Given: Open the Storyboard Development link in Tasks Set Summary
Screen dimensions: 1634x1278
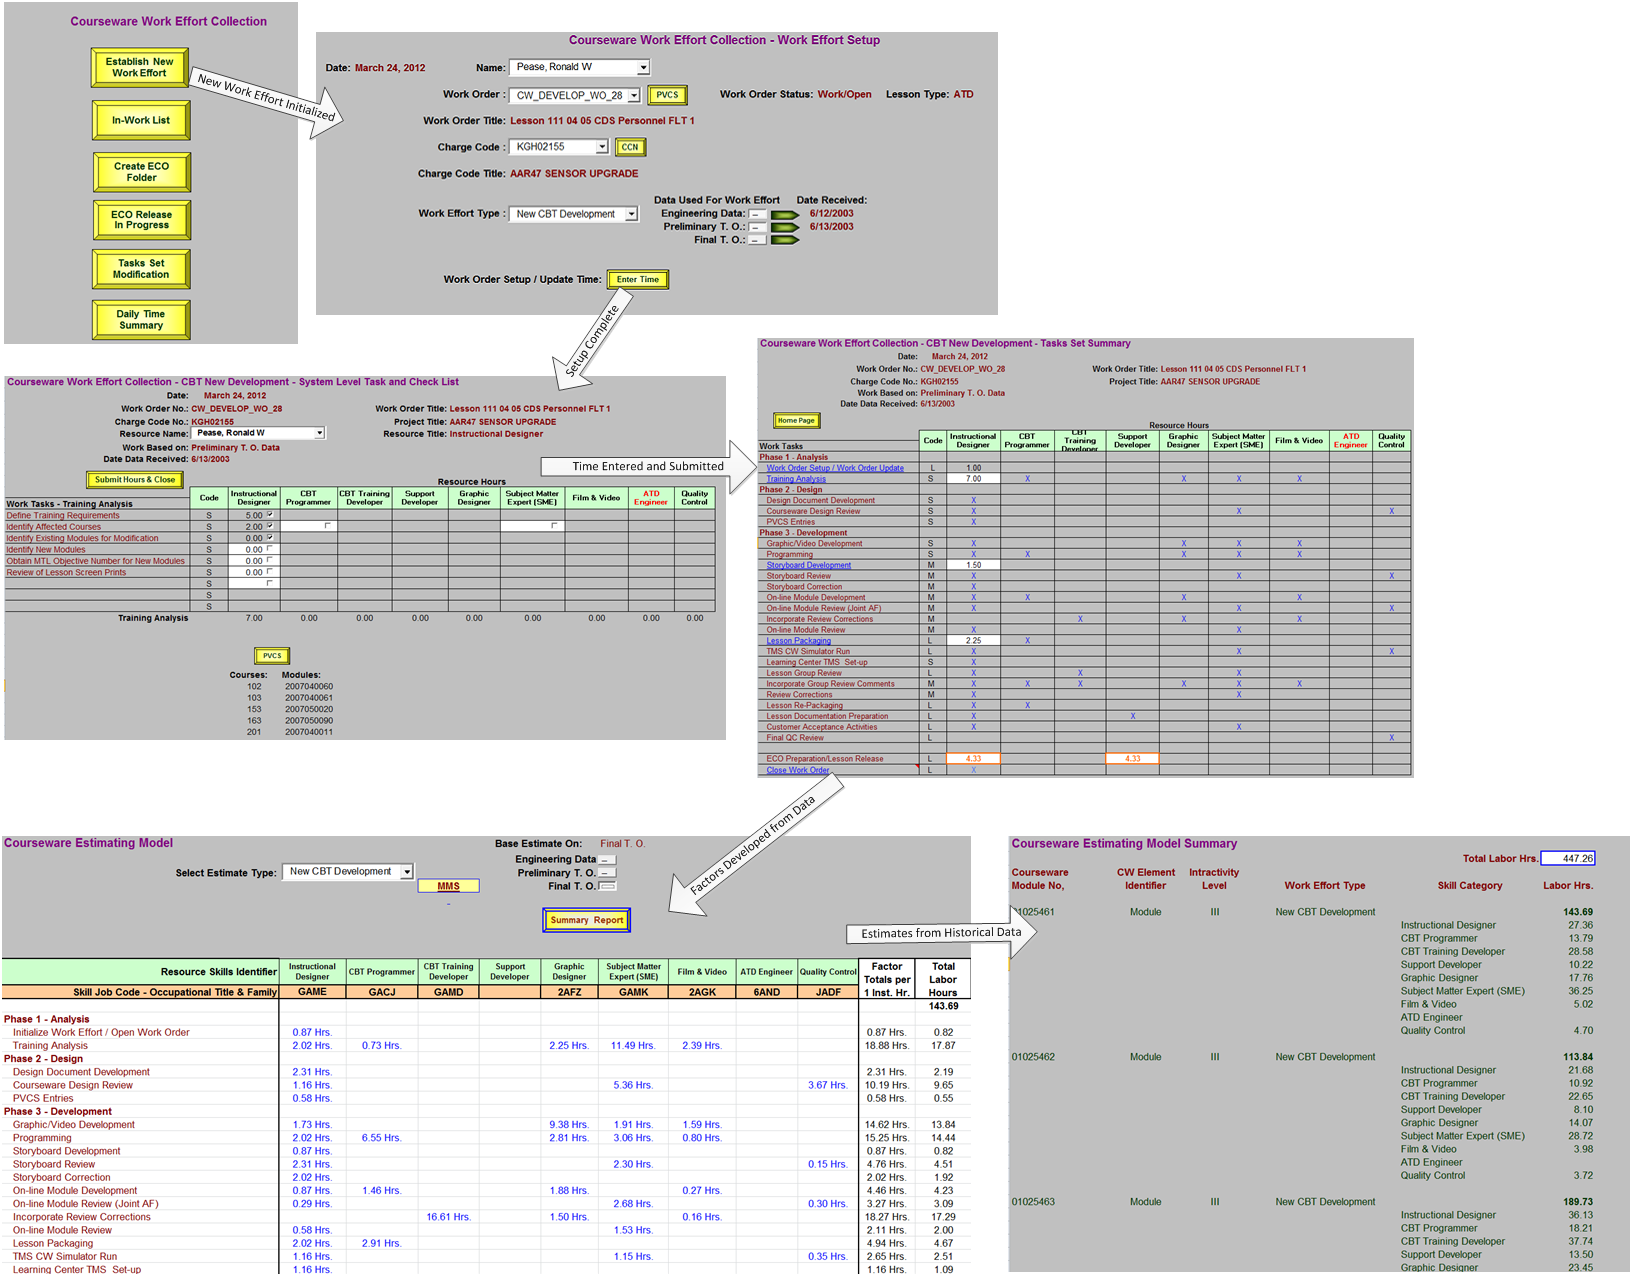Looking at the screenshot, I should pos(809,565).
